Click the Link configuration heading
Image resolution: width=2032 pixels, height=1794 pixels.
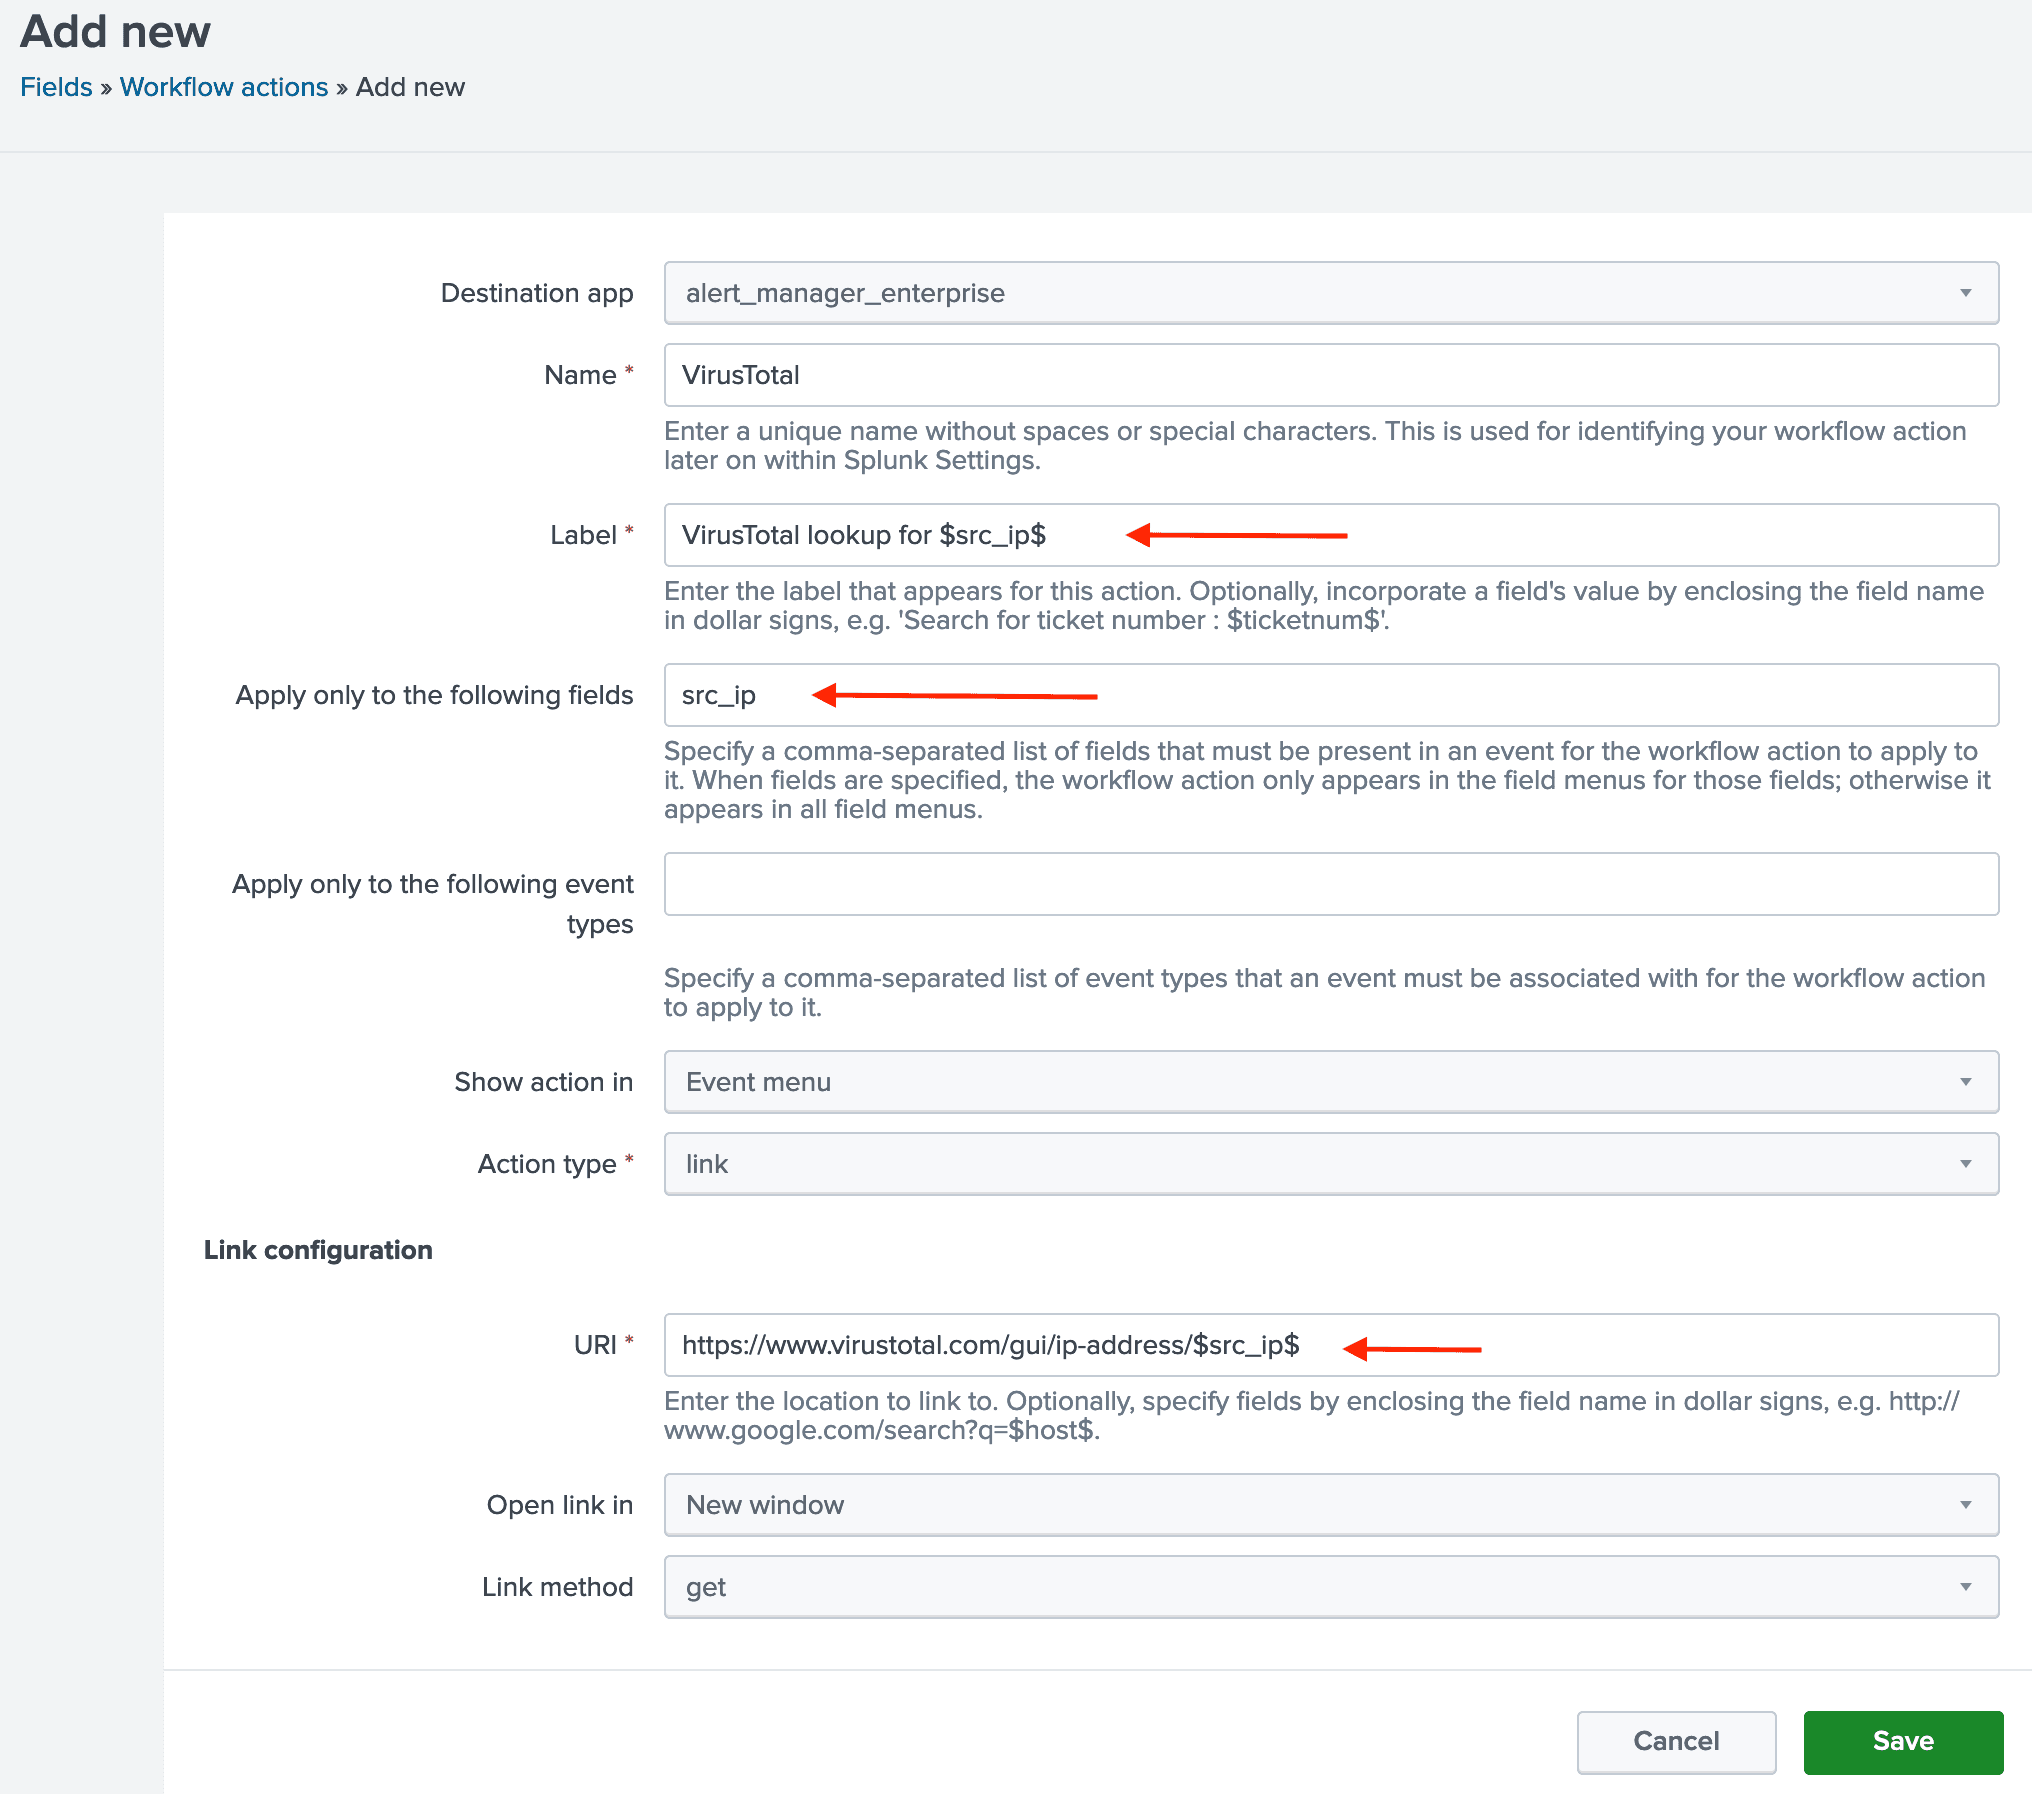coord(318,1250)
